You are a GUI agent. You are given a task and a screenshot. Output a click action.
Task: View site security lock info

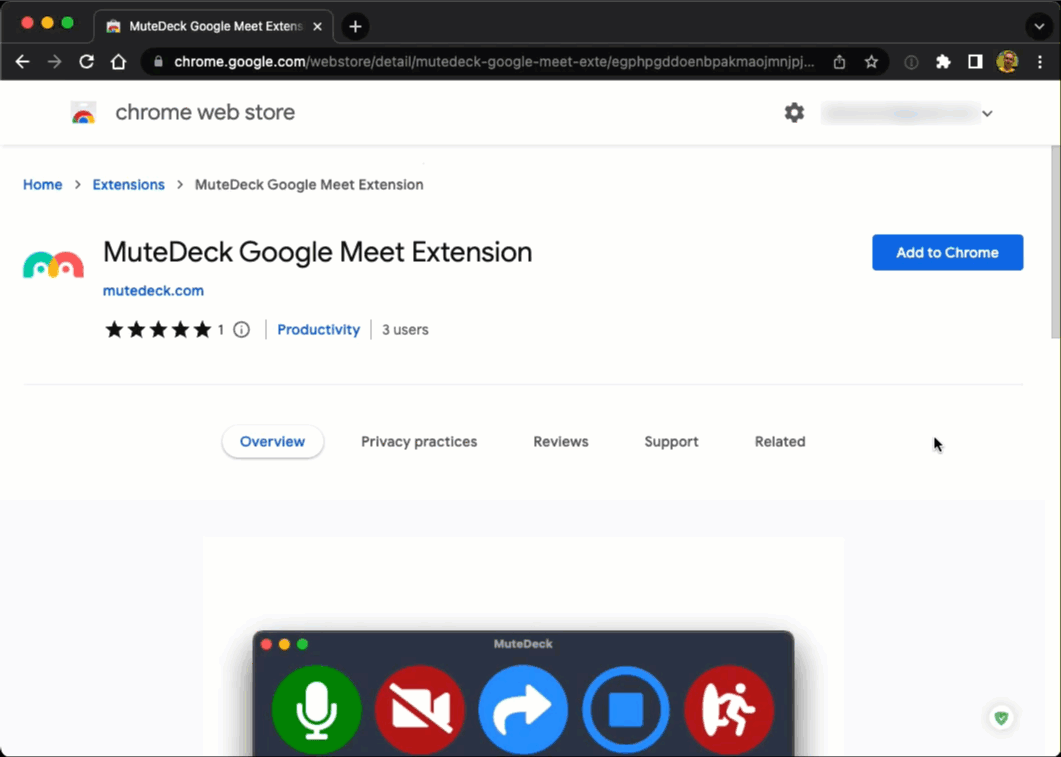pyautogui.click(x=158, y=62)
